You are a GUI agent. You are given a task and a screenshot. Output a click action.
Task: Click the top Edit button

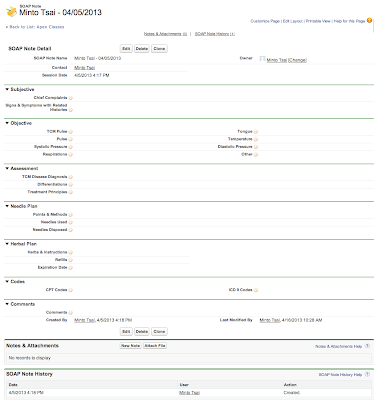pyautogui.click(x=126, y=49)
